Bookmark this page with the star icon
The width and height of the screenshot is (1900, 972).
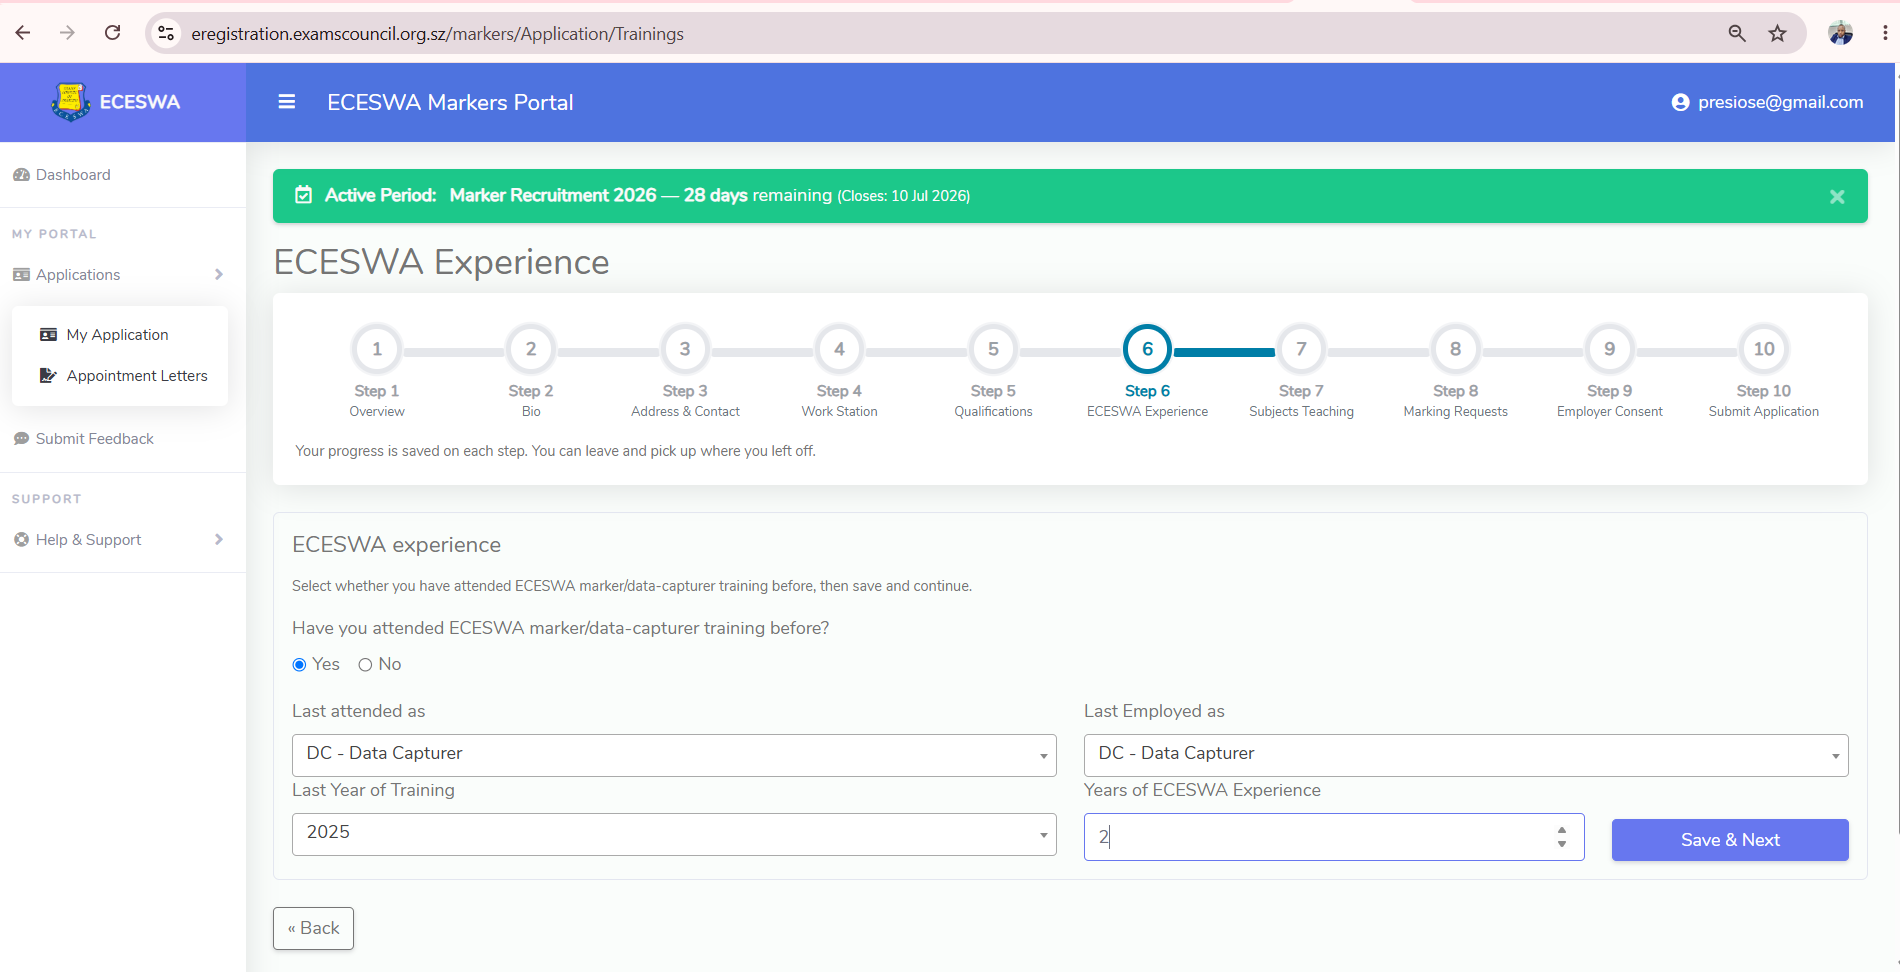point(1777,34)
